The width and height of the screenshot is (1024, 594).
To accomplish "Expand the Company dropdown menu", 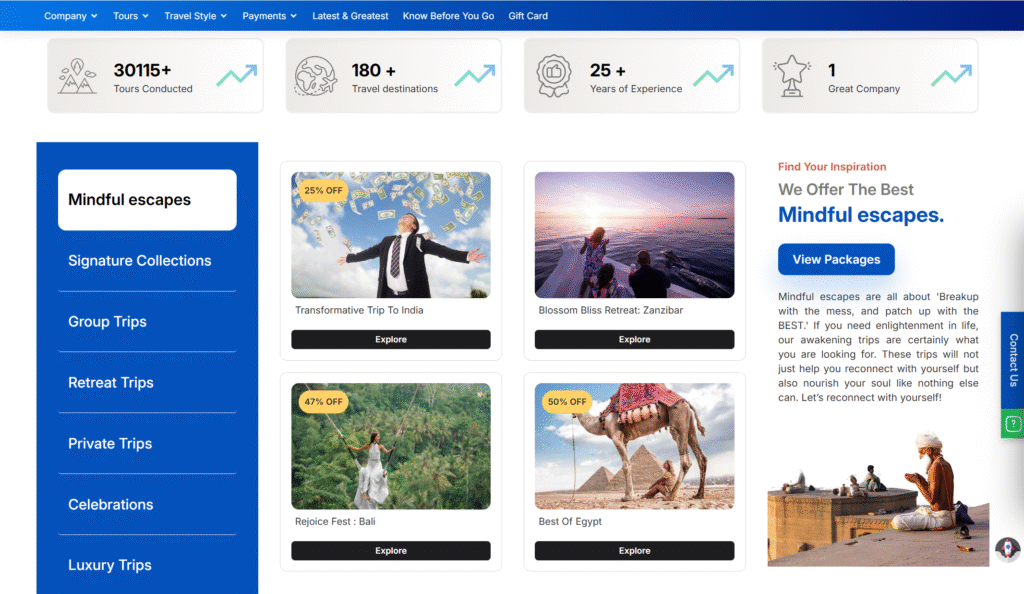I will (x=71, y=16).
